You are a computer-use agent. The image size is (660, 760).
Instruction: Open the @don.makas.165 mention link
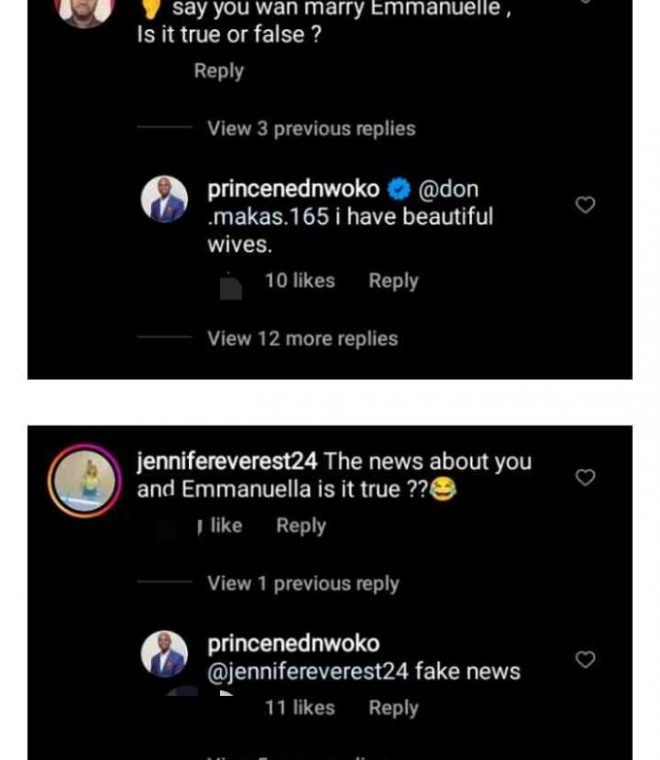point(449,190)
